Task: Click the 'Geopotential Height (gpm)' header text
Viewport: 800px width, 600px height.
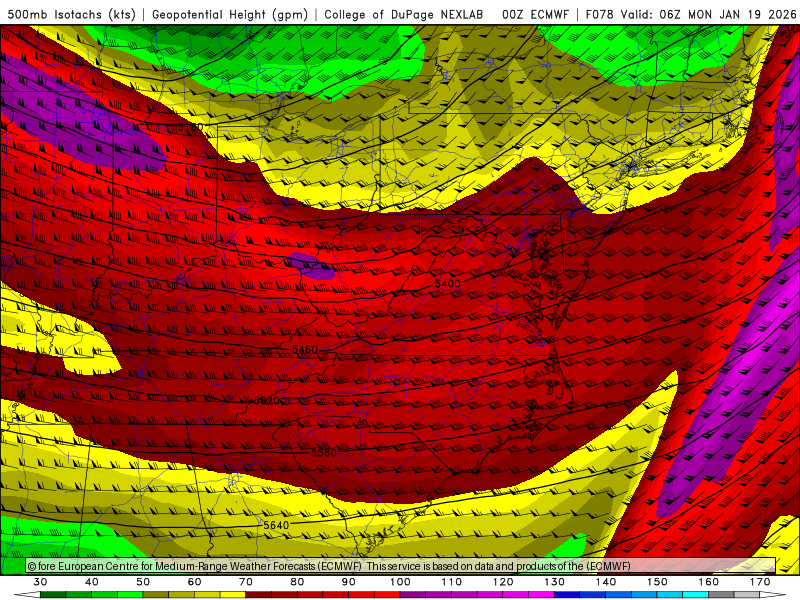Action: coord(230,14)
